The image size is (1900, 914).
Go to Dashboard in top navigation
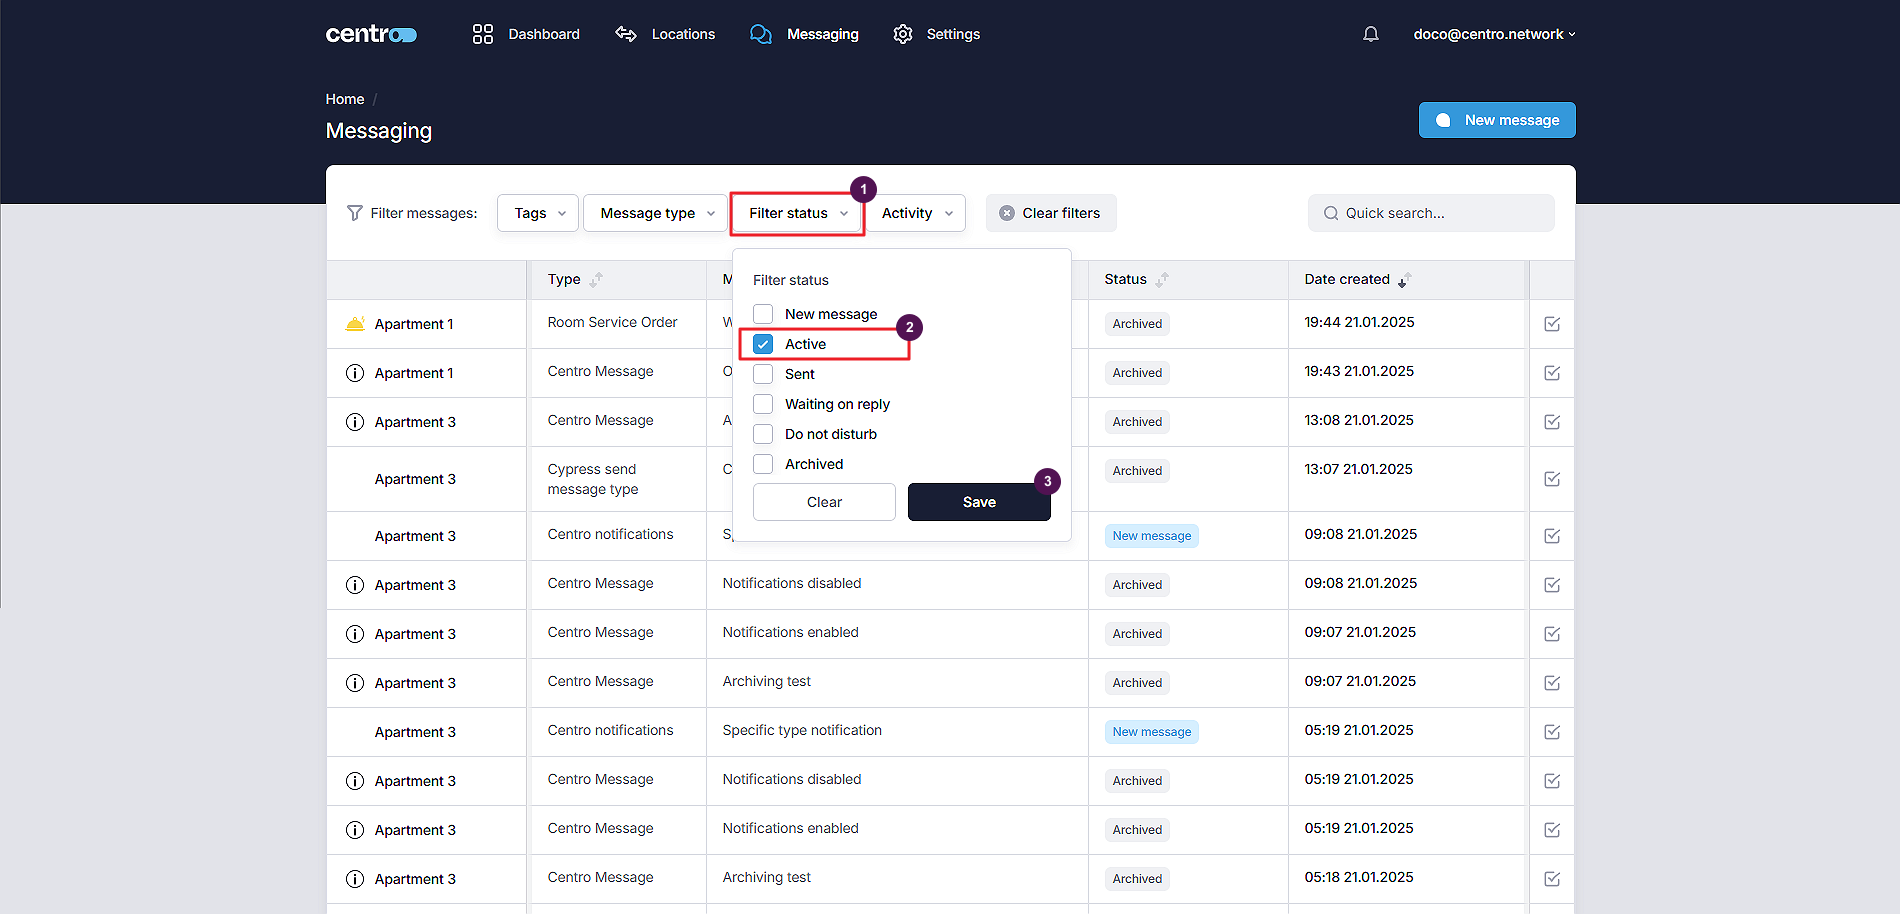[526, 34]
